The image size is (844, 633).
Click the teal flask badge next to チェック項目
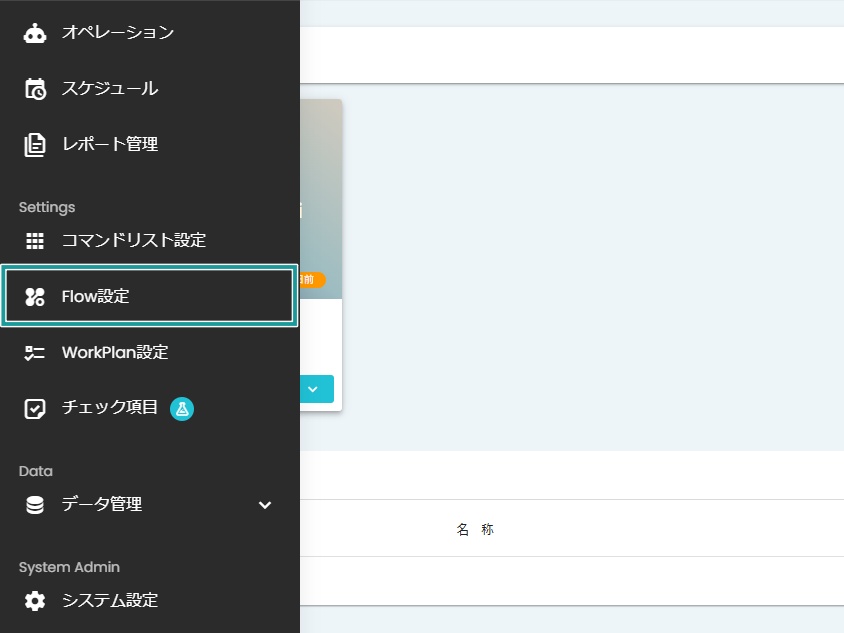coord(182,409)
